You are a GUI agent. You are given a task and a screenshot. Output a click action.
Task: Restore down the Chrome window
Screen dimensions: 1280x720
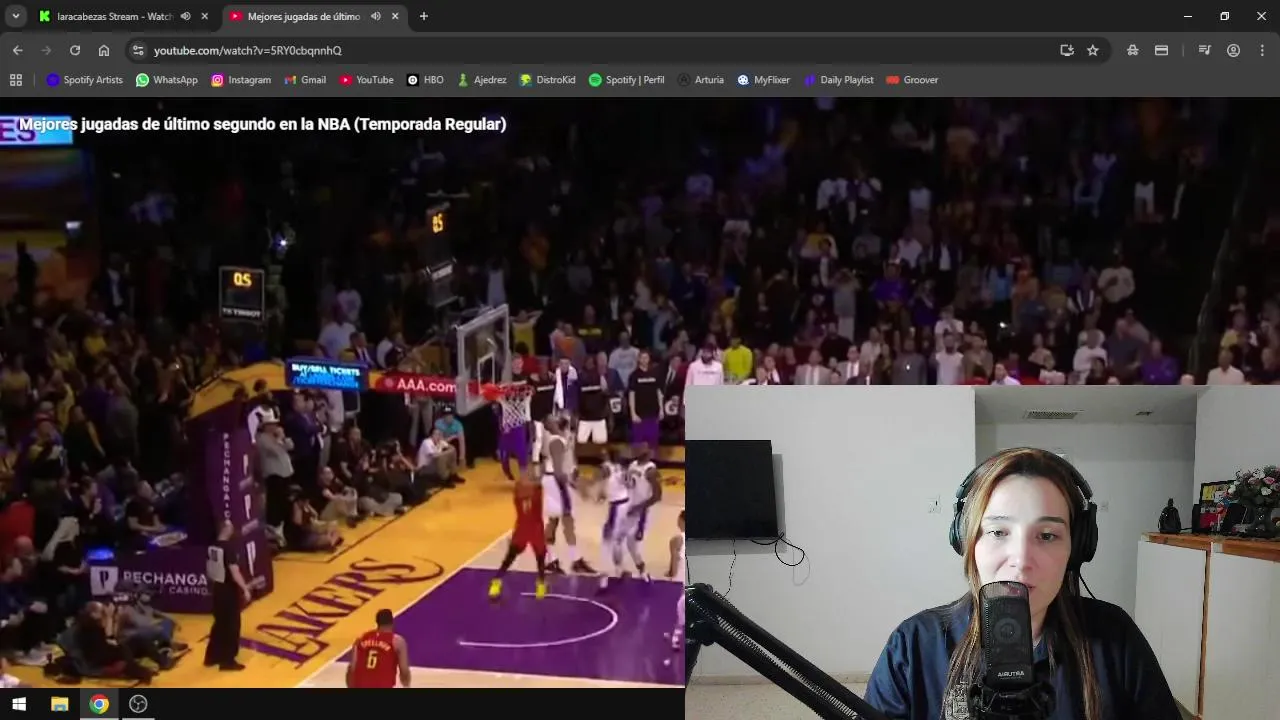(1225, 16)
